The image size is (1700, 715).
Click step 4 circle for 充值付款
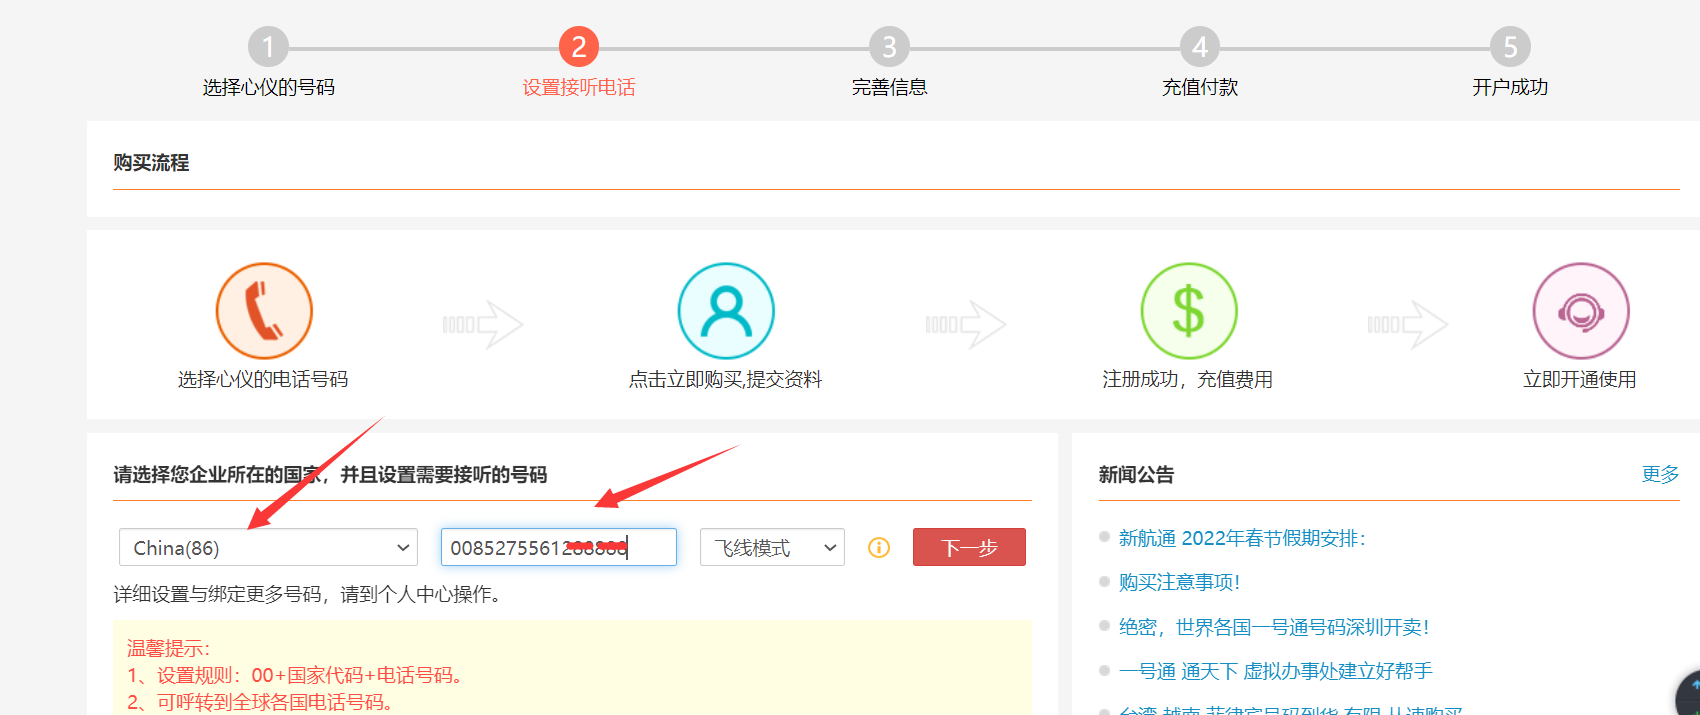click(x=1200, y=47)
